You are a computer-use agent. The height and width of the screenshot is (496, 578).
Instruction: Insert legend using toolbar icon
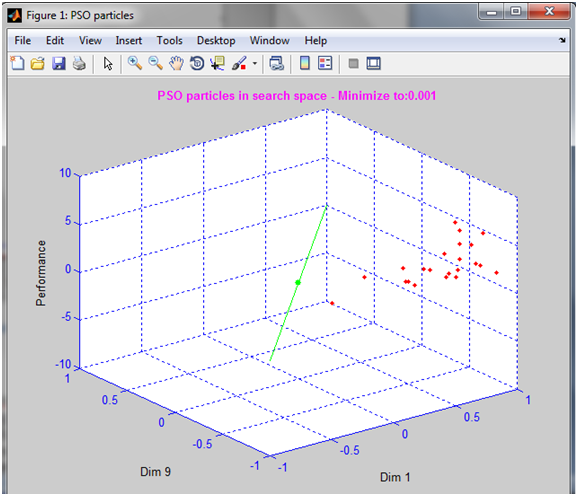click(325, 63)
